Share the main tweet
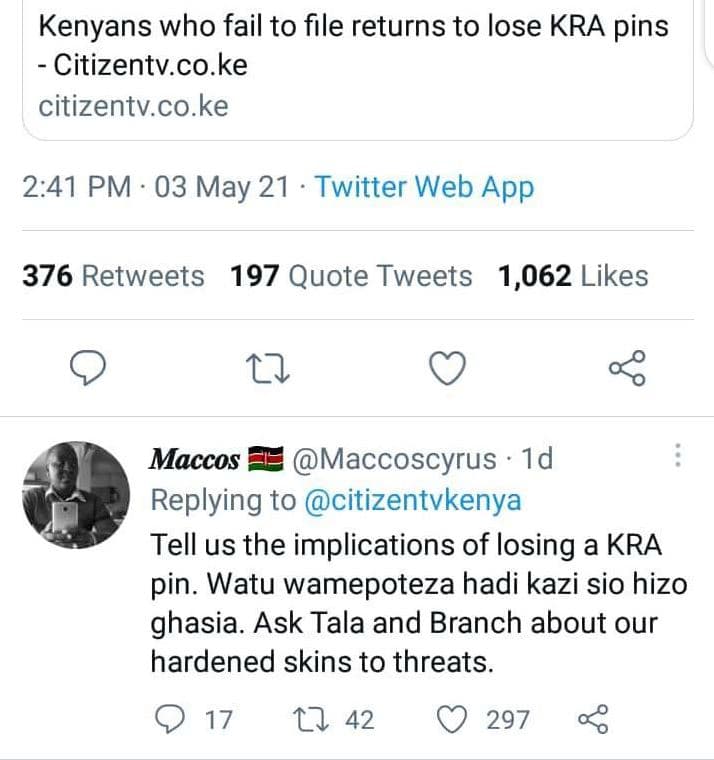Viewport: 714px width, 760px height. [x=628, y=370]
